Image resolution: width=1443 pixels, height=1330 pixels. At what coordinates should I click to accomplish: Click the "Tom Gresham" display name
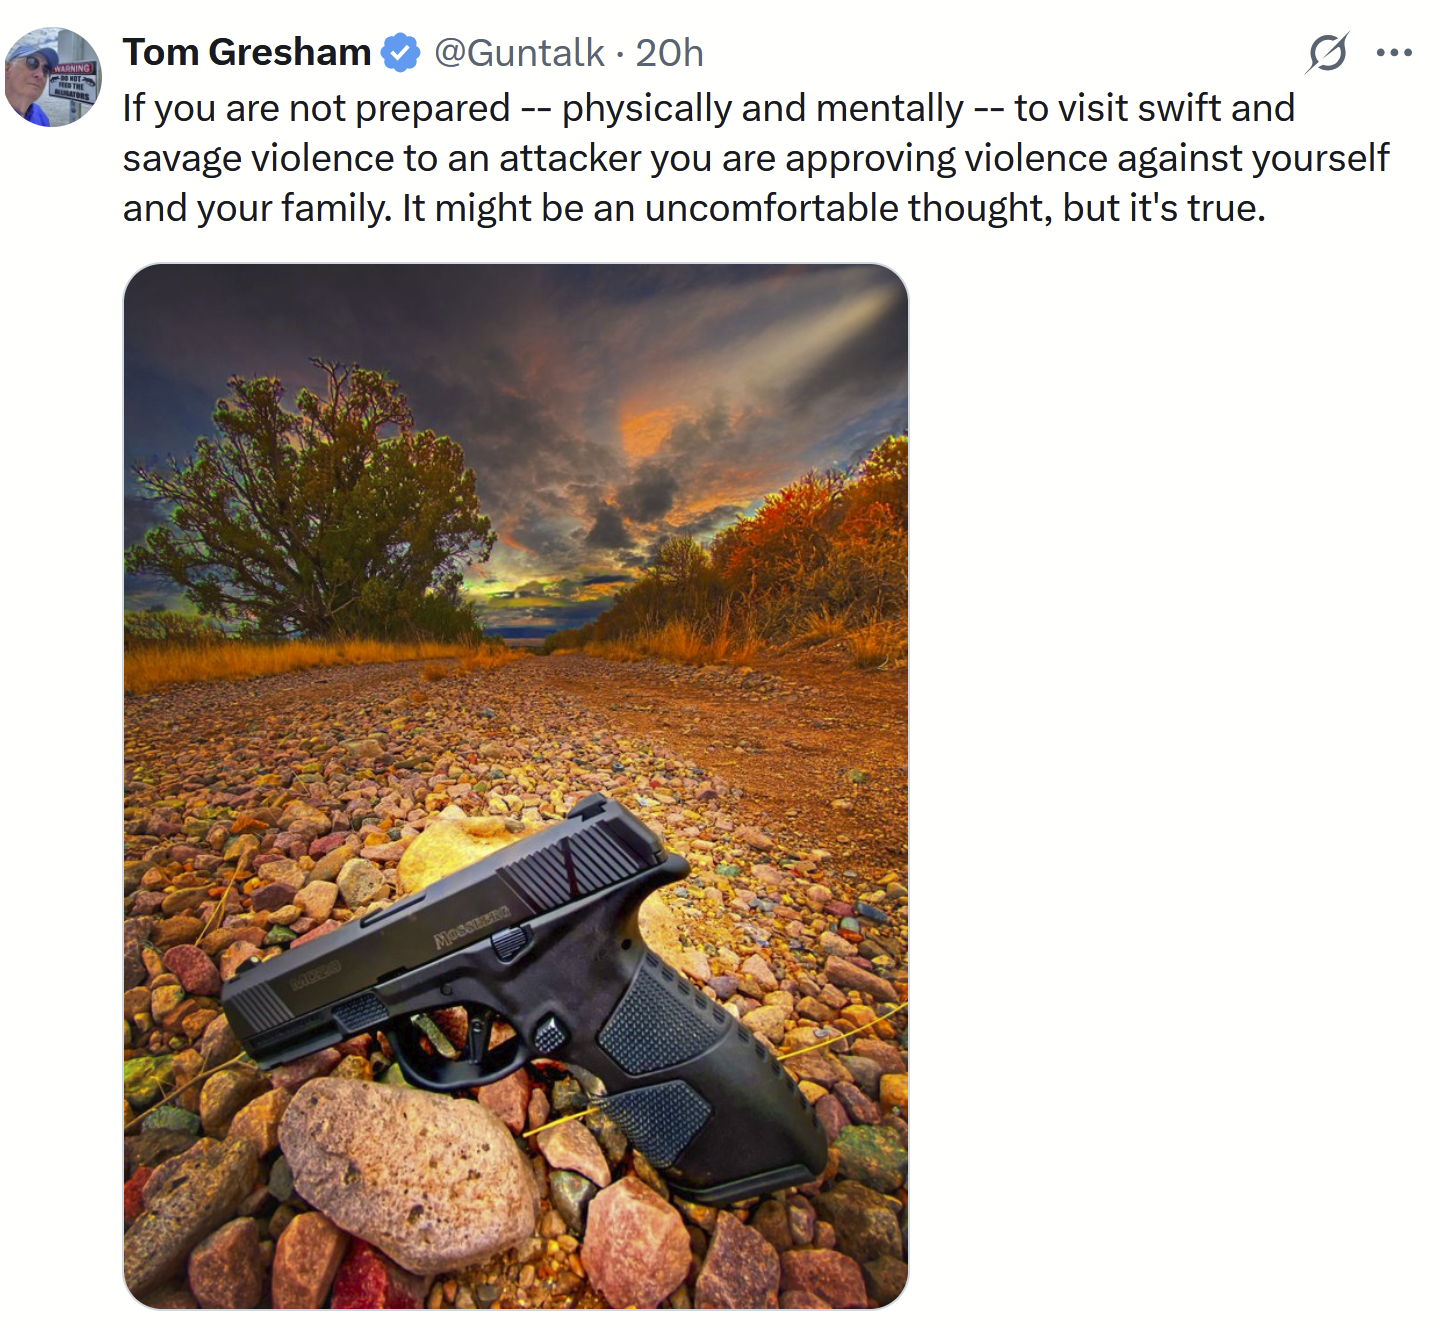246,53
